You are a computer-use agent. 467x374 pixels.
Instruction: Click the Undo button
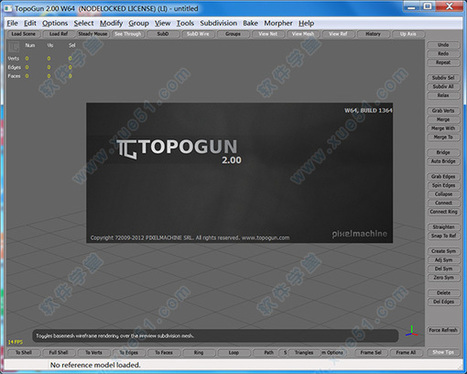coord(443,45)
